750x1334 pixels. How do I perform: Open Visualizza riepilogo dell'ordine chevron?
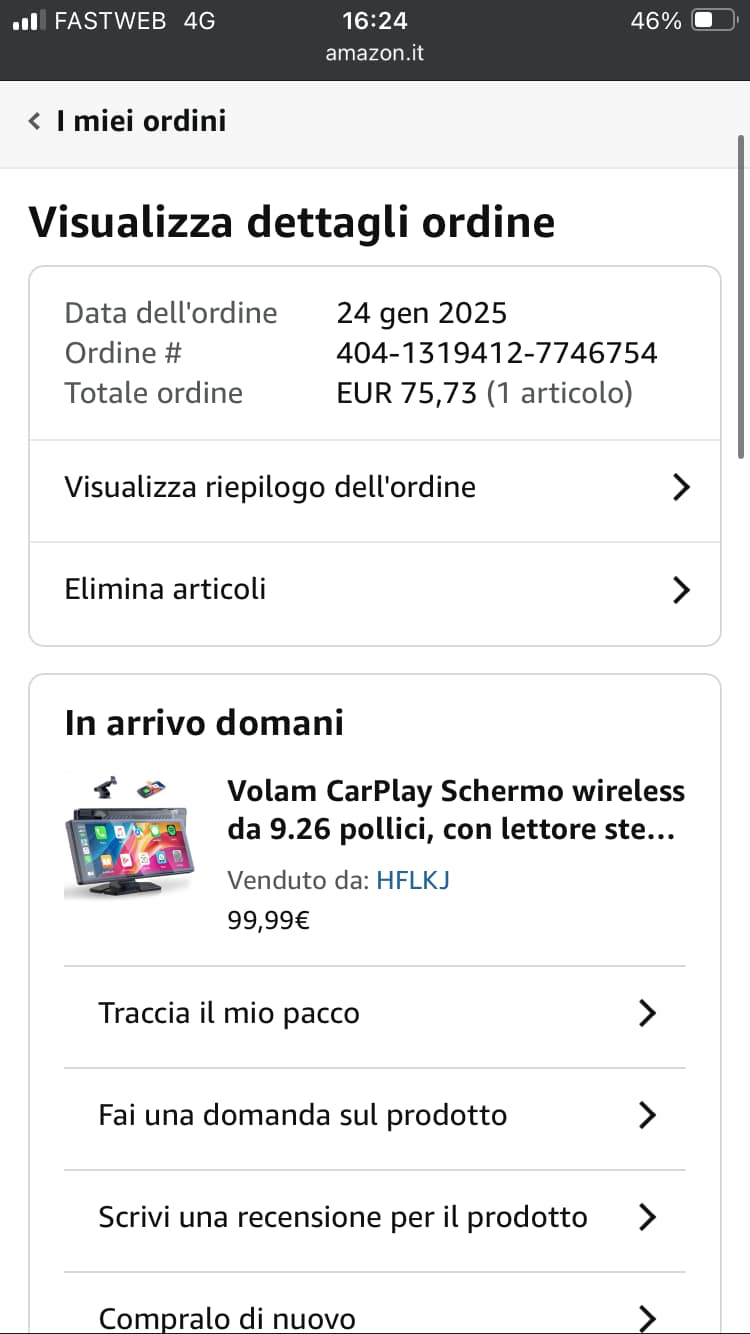point(681,488)
